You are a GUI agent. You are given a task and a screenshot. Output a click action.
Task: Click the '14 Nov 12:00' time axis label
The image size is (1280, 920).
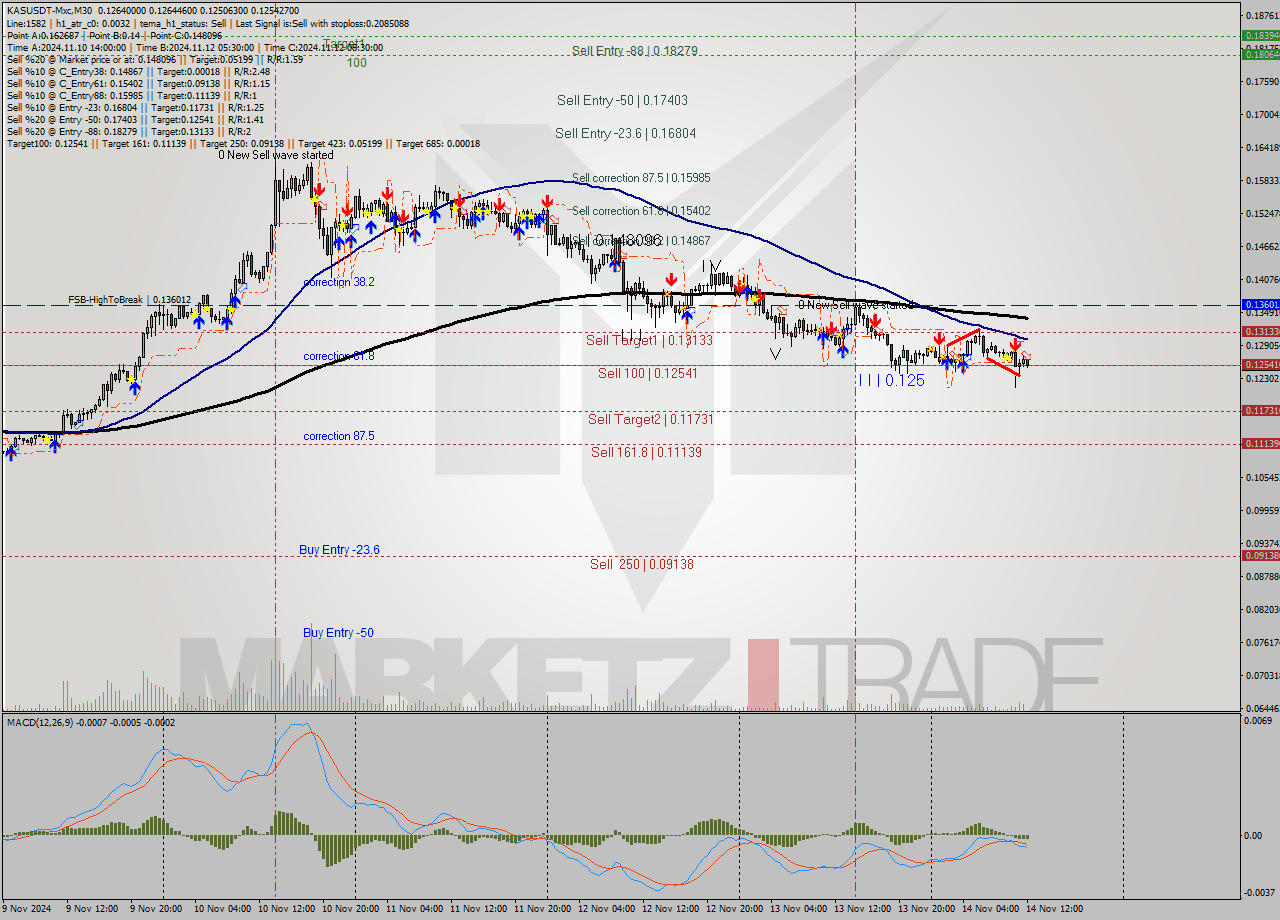(x=1056, y=909)
